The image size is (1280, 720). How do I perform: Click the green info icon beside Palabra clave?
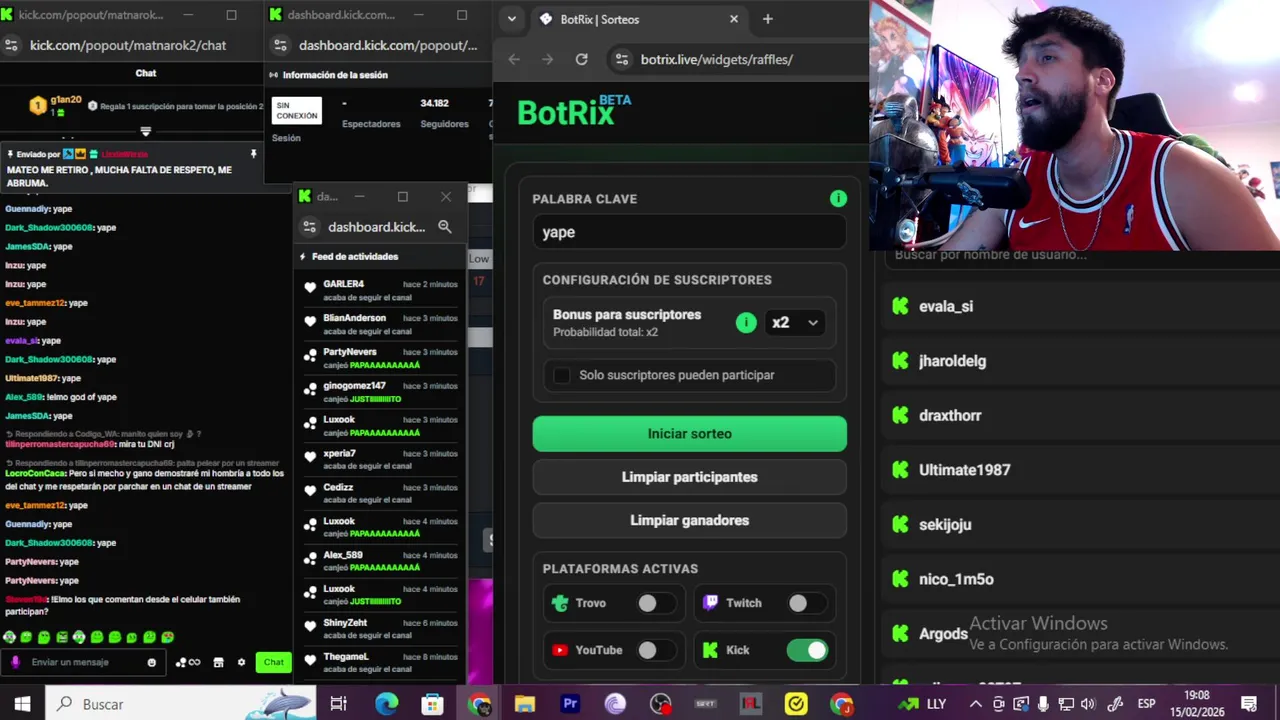pyautogui.click(x=838, y=199)
